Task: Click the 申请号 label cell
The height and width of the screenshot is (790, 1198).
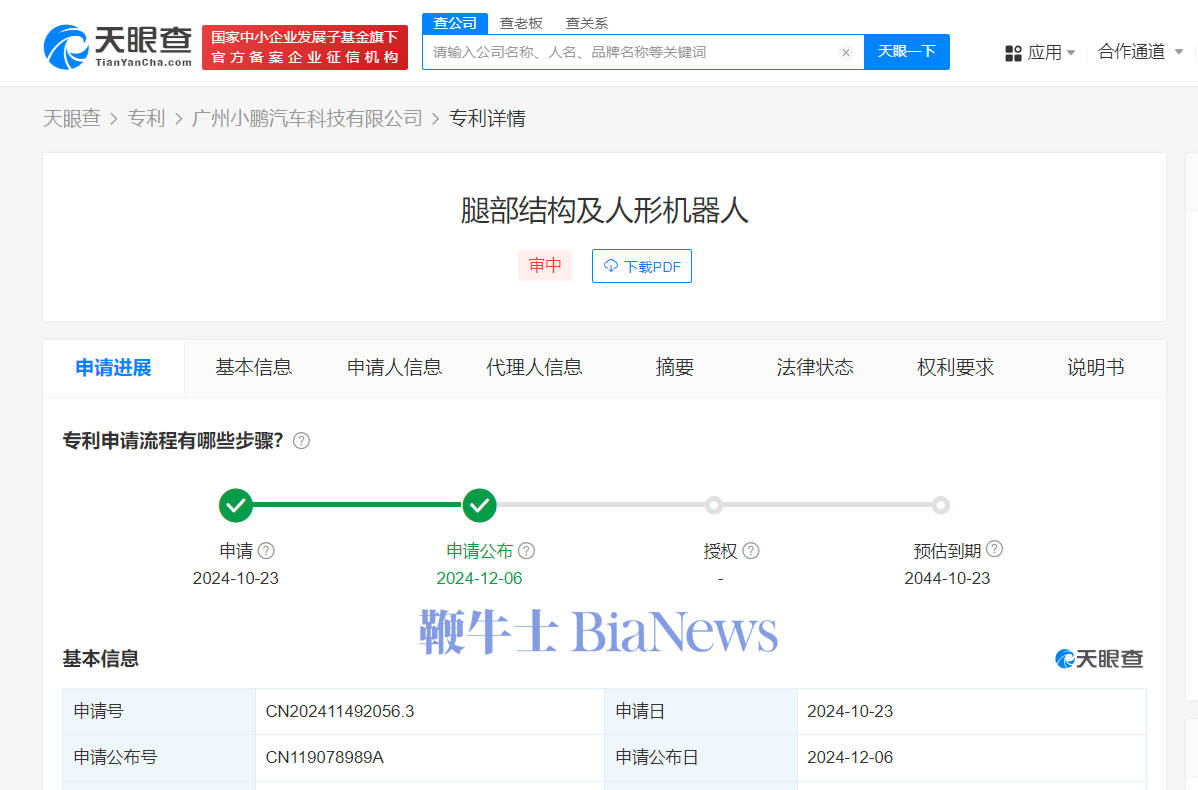Action: point(159,712)
